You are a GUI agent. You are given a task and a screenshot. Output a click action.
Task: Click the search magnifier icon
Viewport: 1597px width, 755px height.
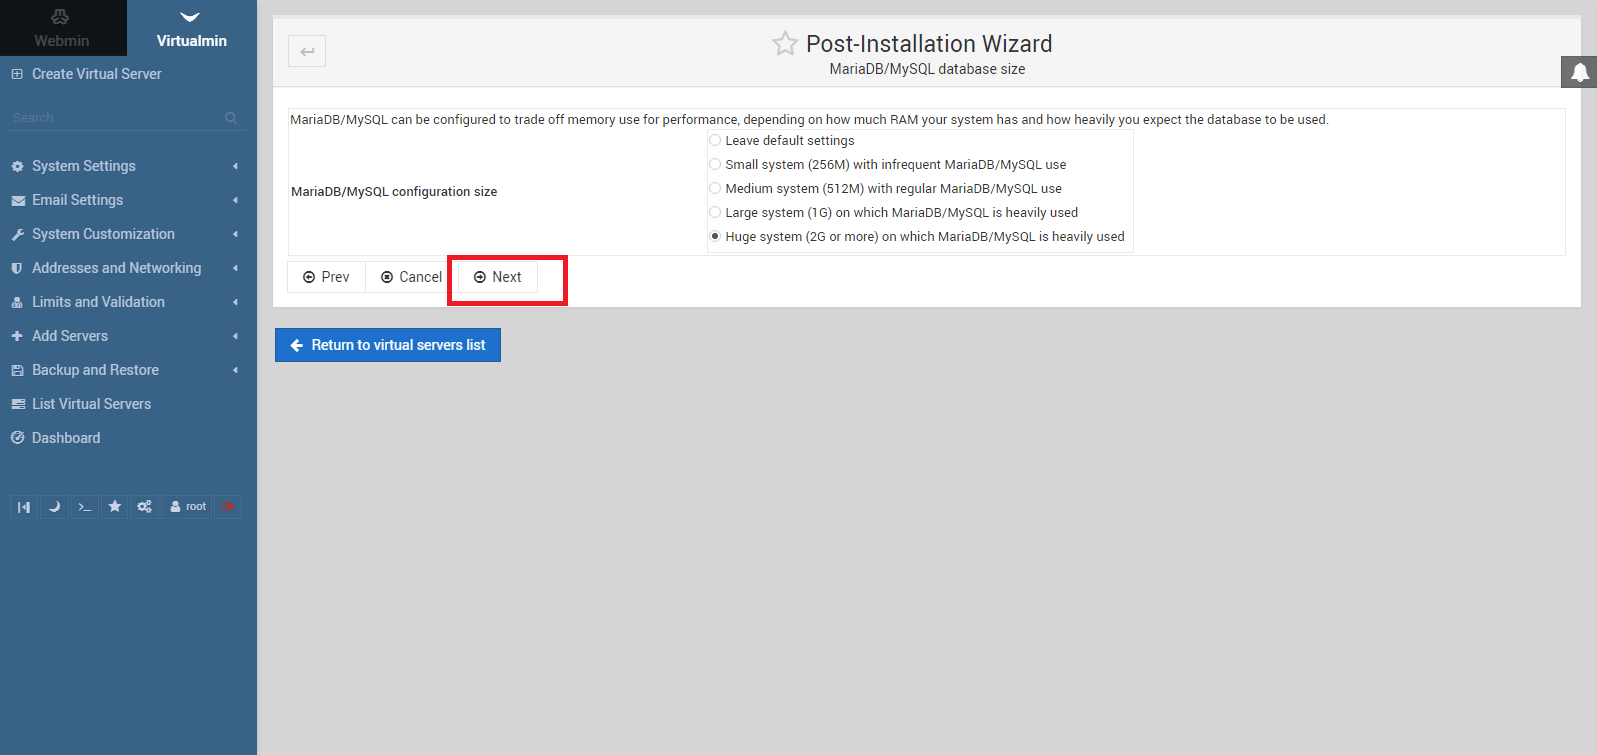tap(231, 118)
